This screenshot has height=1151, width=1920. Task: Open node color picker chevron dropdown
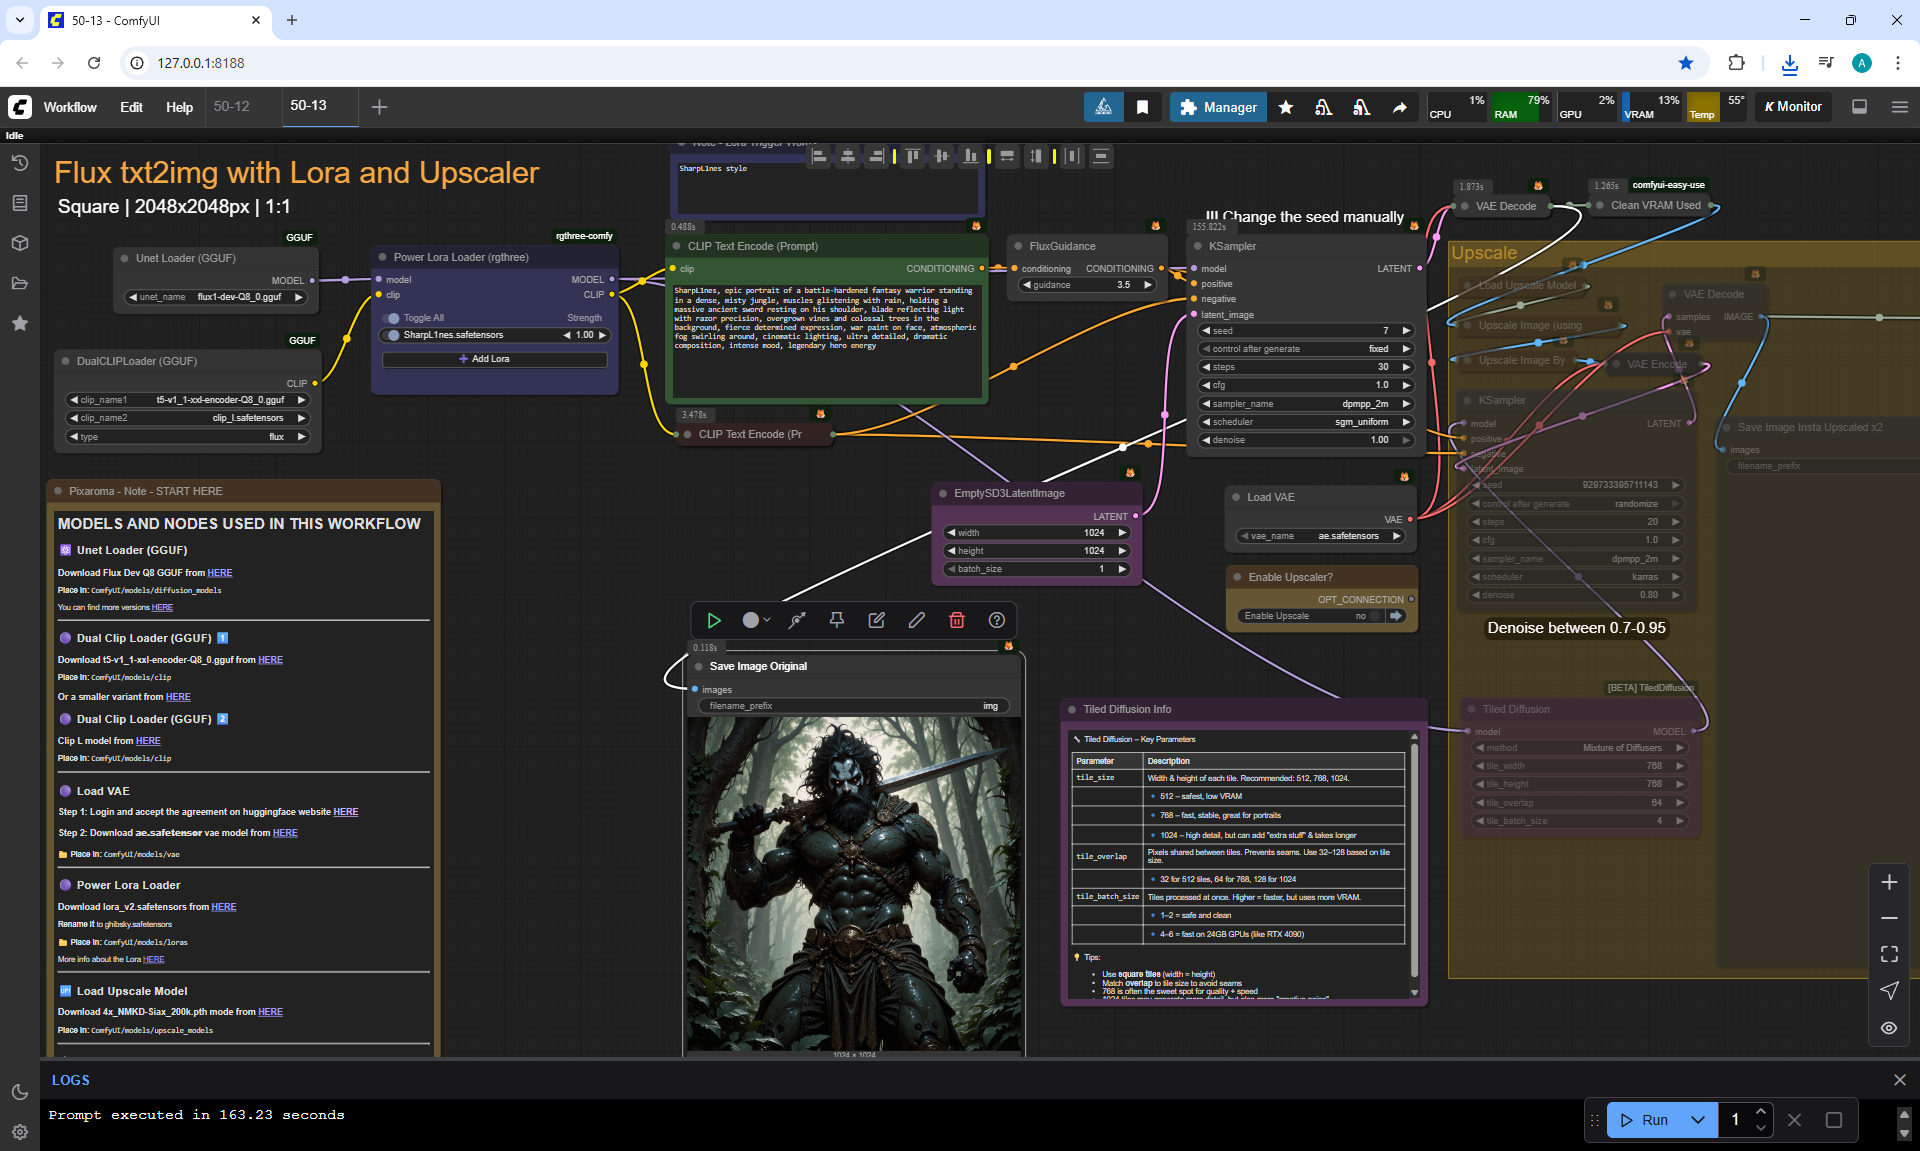pyautogui.click(x=766, y=621)
